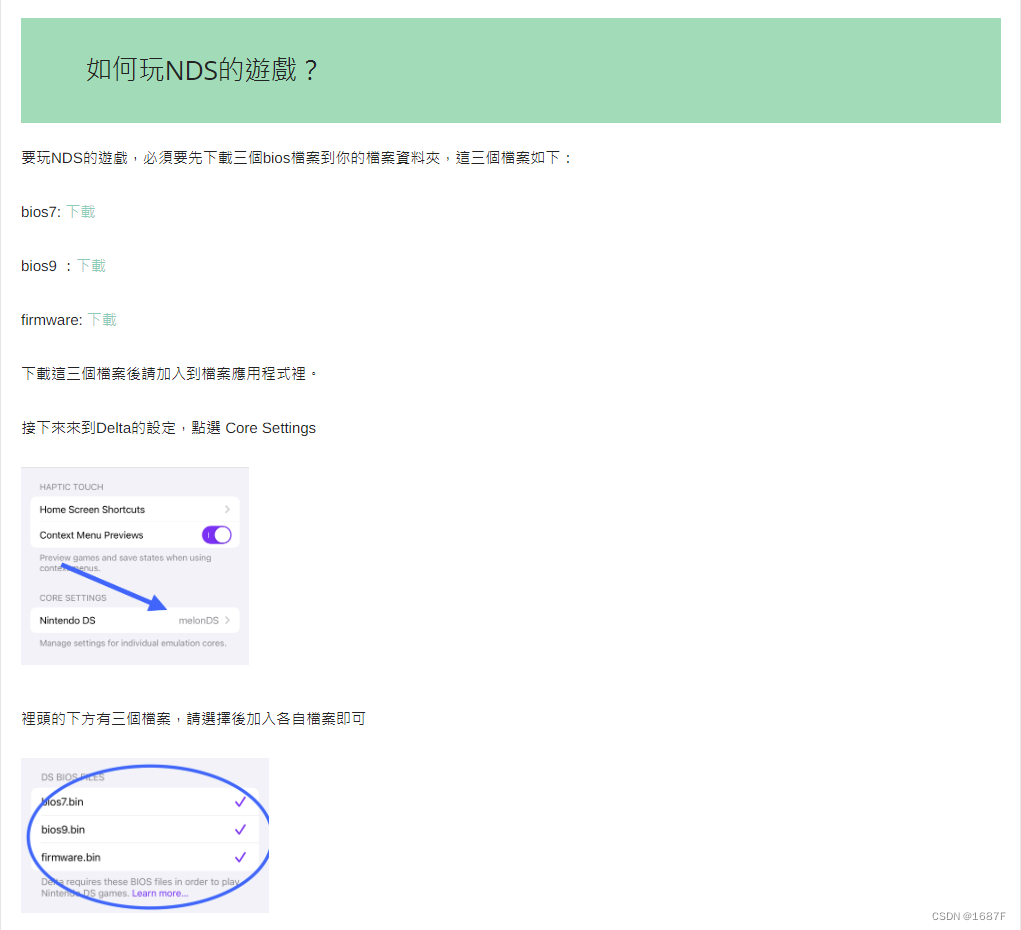Click the CORE SETTINGS section header
This screenshot has height=930, width=1021.
[73, 598]
